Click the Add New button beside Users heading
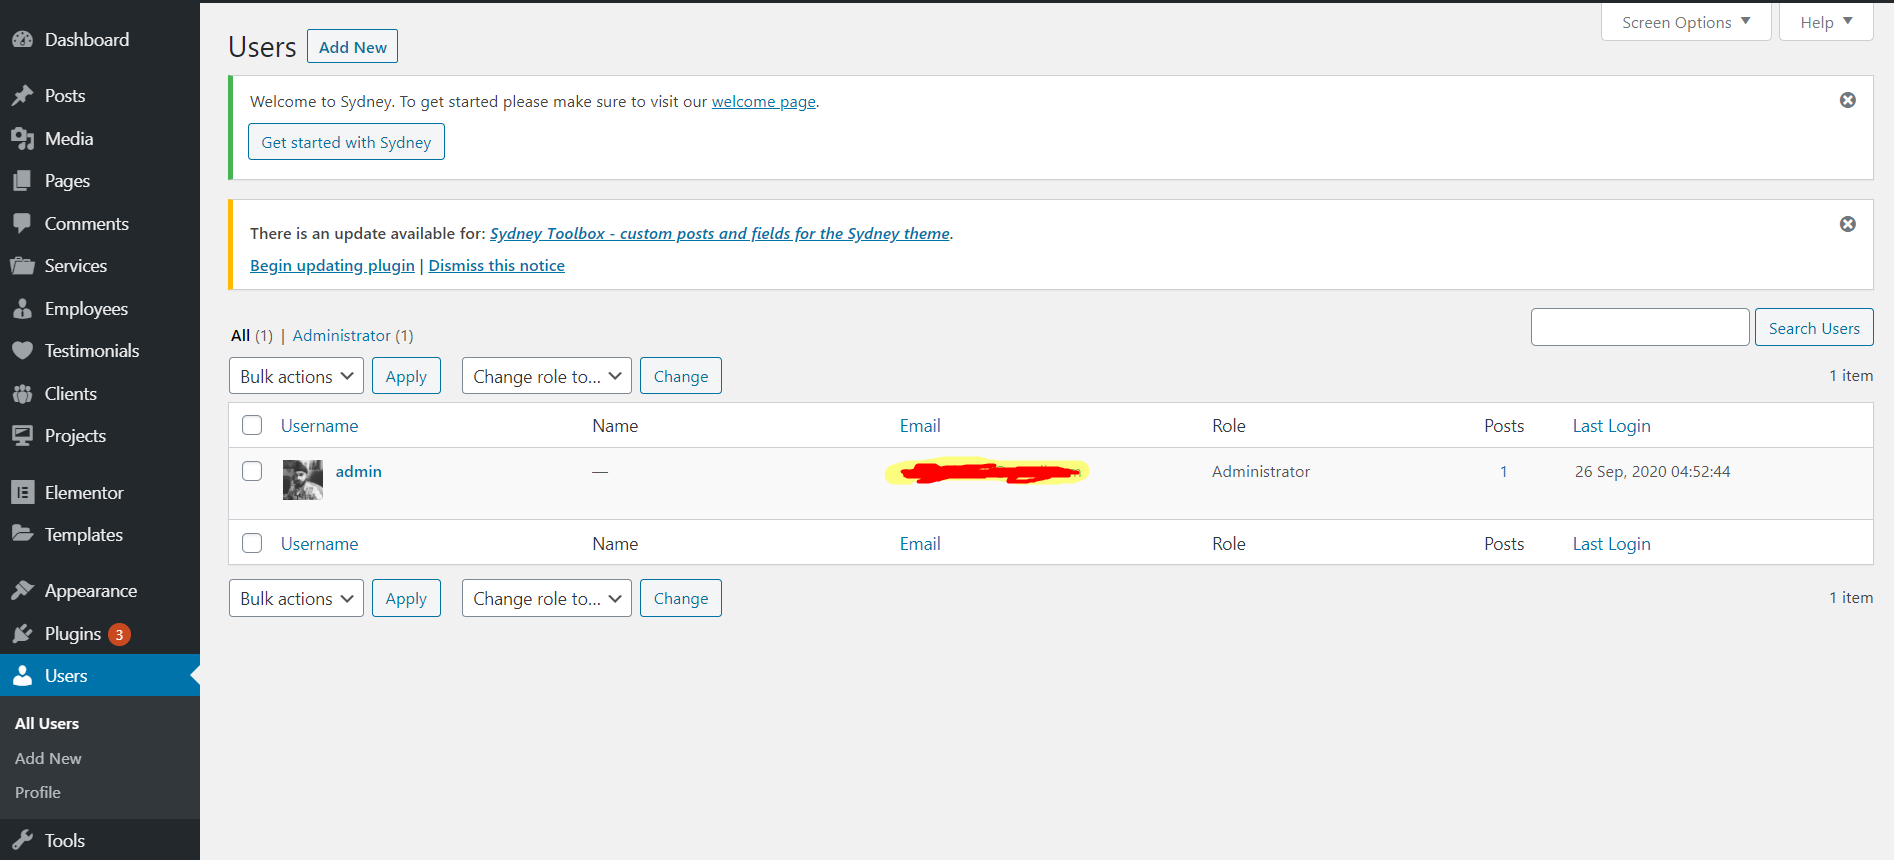This screenshot has height=860, width=1894. coord(352,47)
